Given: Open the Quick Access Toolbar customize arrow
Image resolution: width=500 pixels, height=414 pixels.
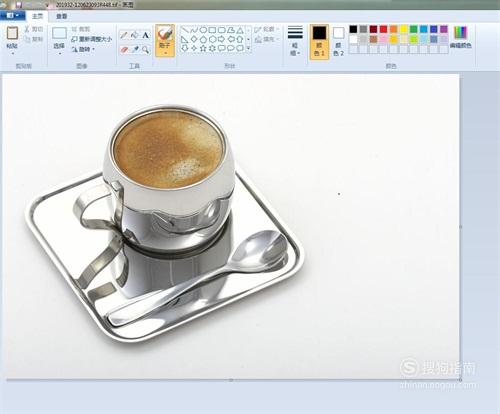Looking at the screenshot, I should tap(47, 5).
